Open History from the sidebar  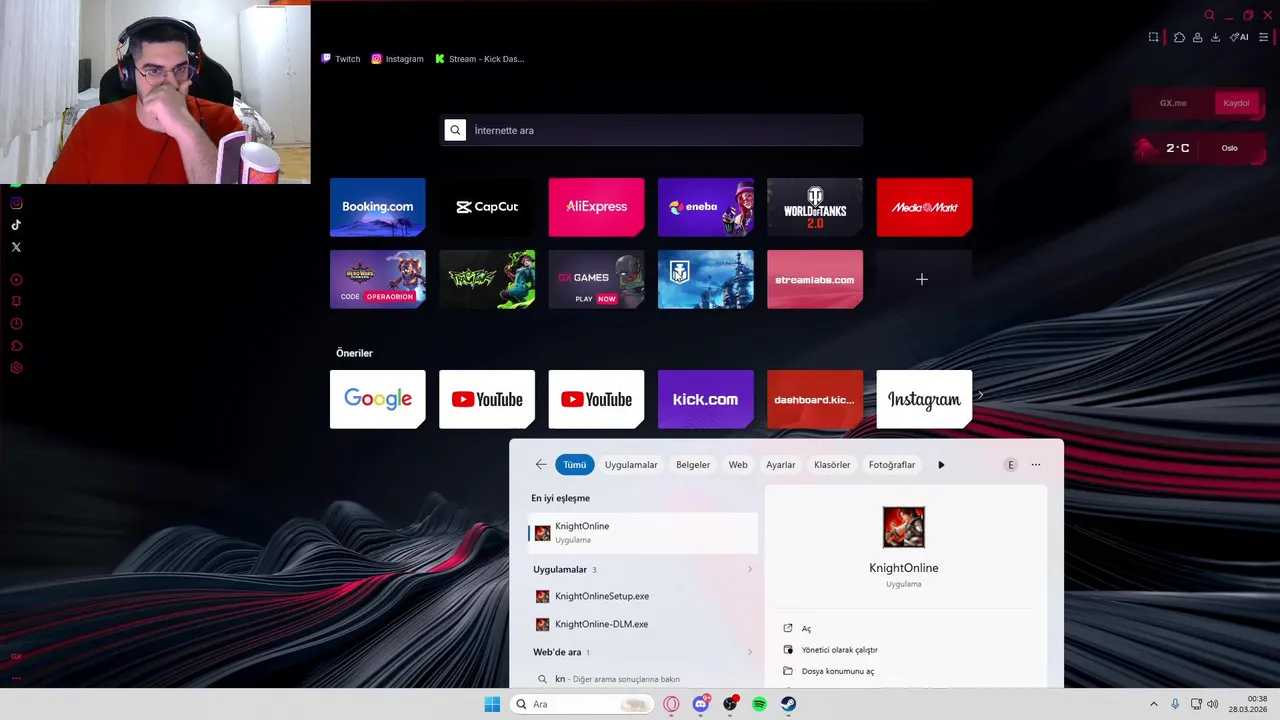coord(16,324)
